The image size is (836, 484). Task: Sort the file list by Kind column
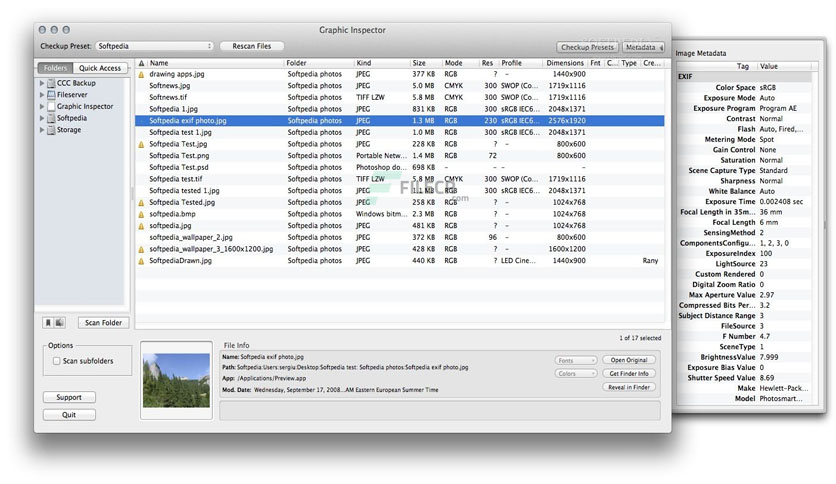[382, 63]
